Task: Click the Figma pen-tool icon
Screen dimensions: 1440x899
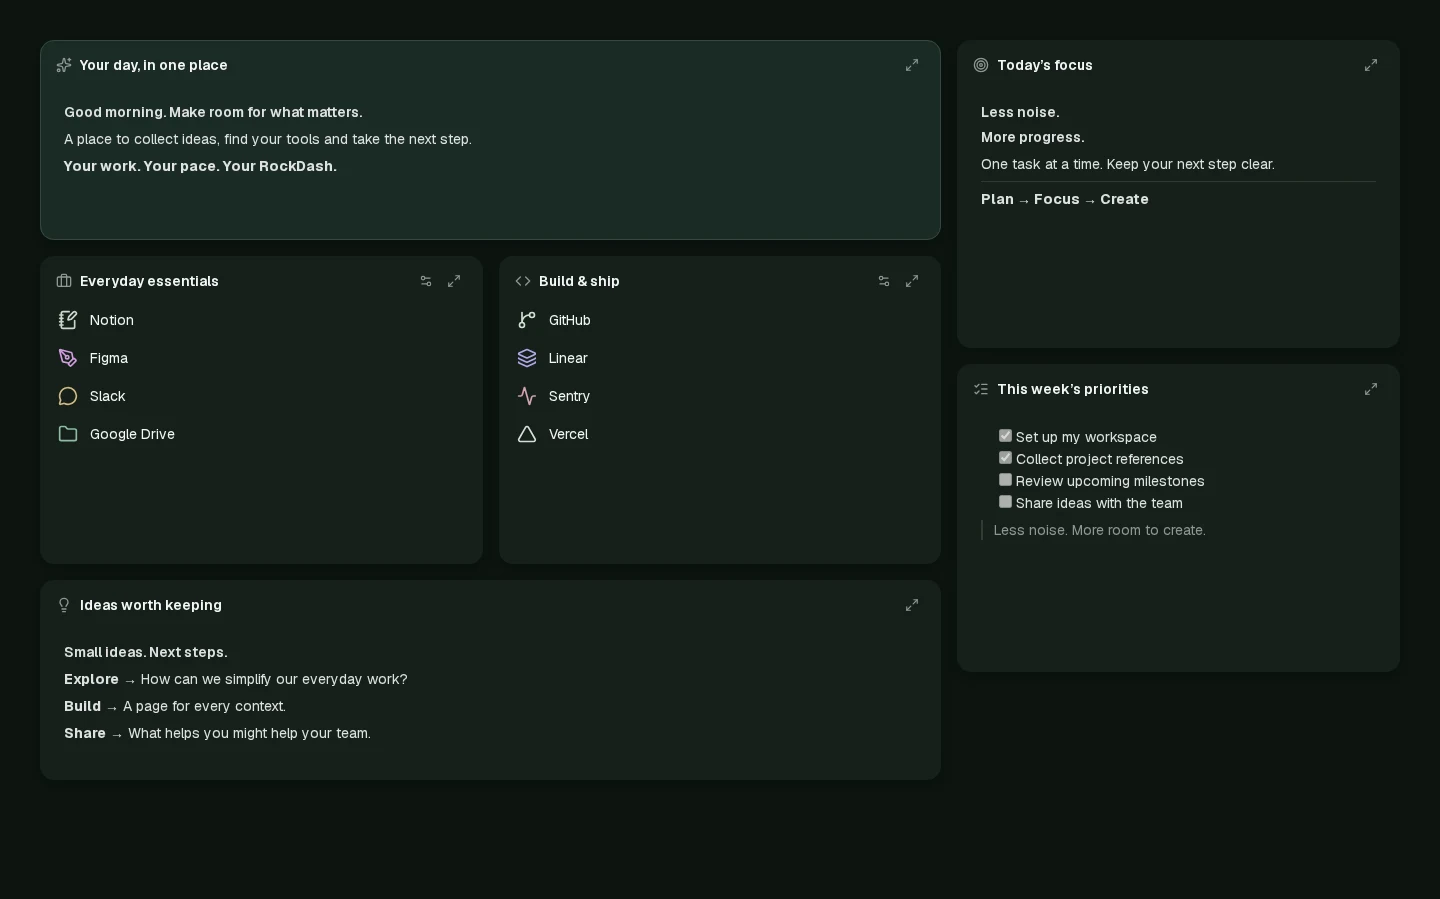Action: [68, 358]
